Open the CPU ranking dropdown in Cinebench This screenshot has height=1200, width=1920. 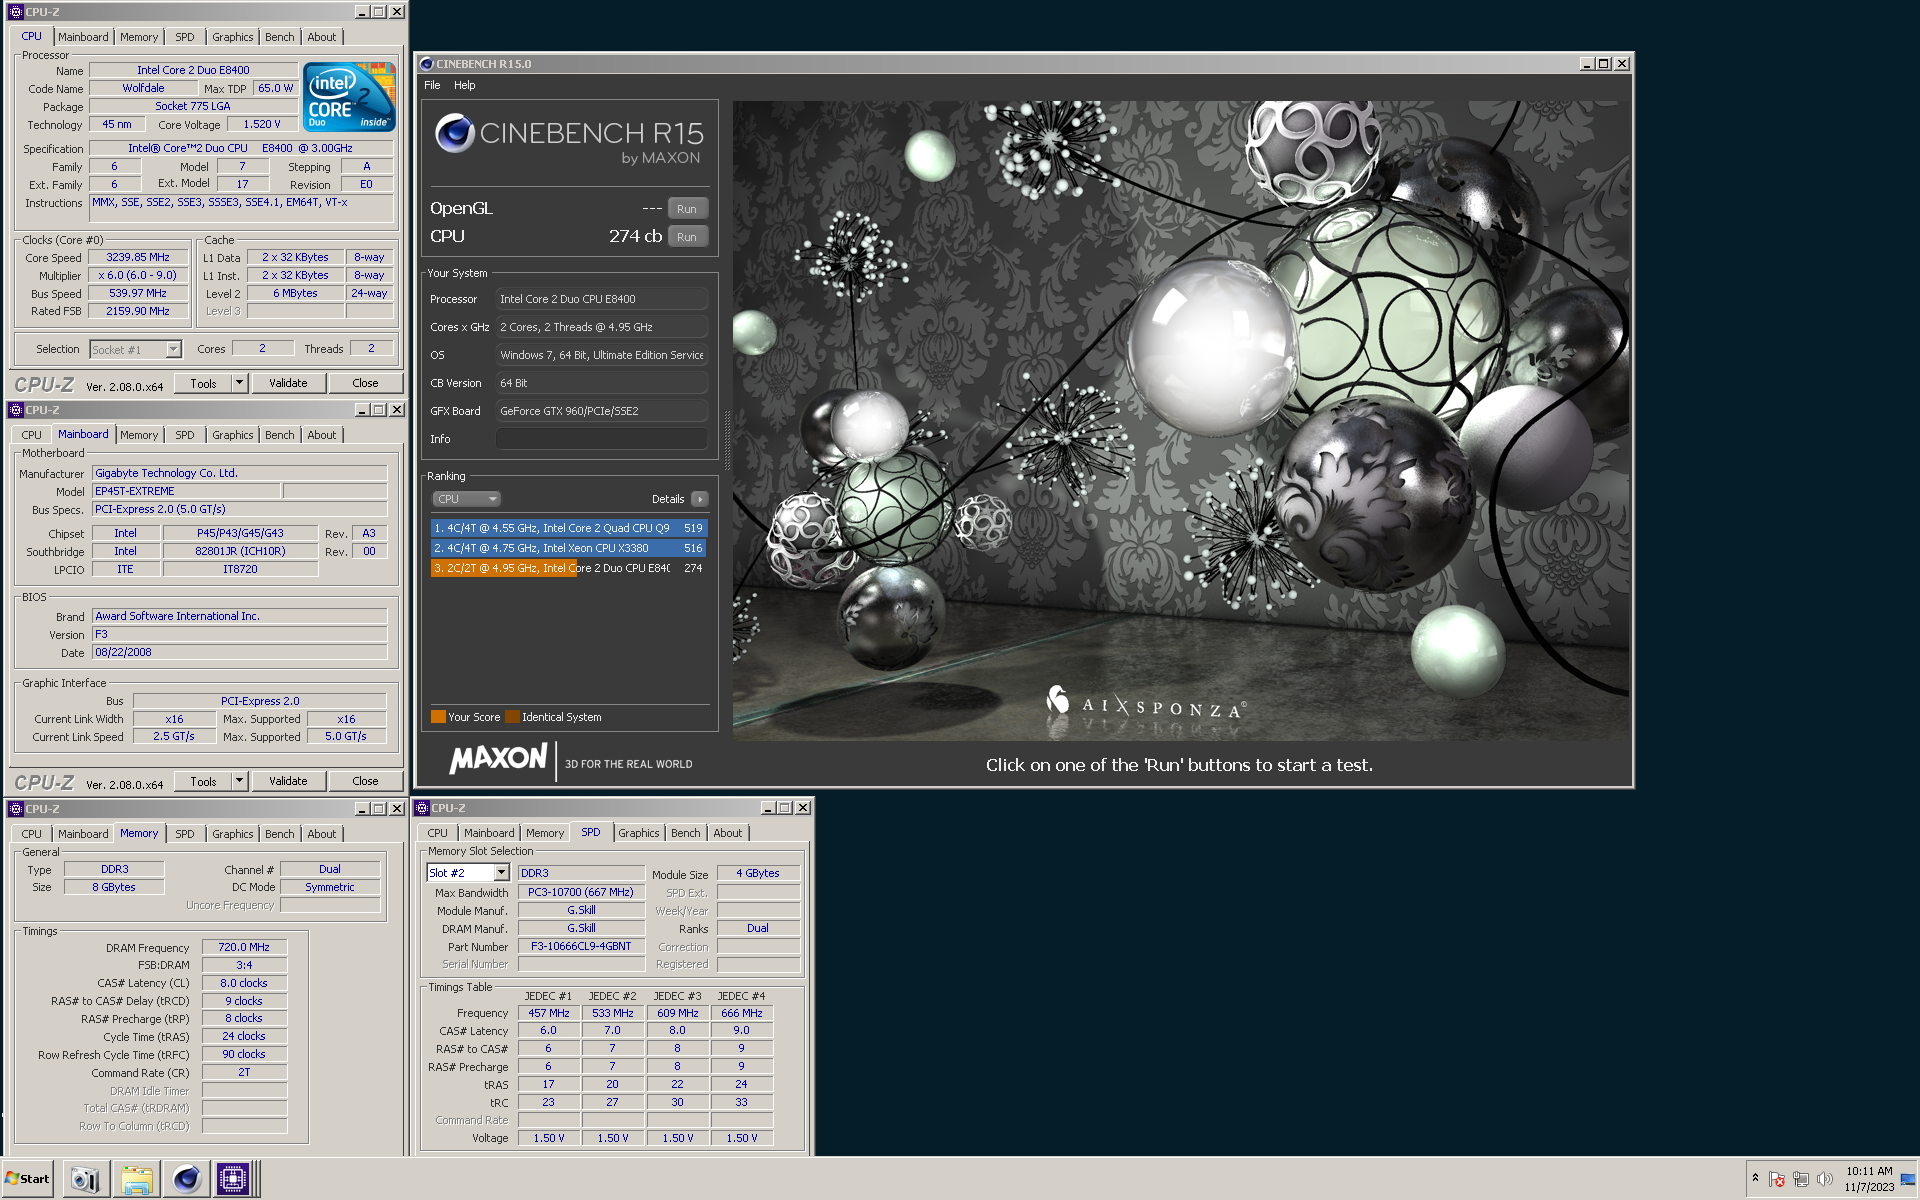tap(466, 499)
